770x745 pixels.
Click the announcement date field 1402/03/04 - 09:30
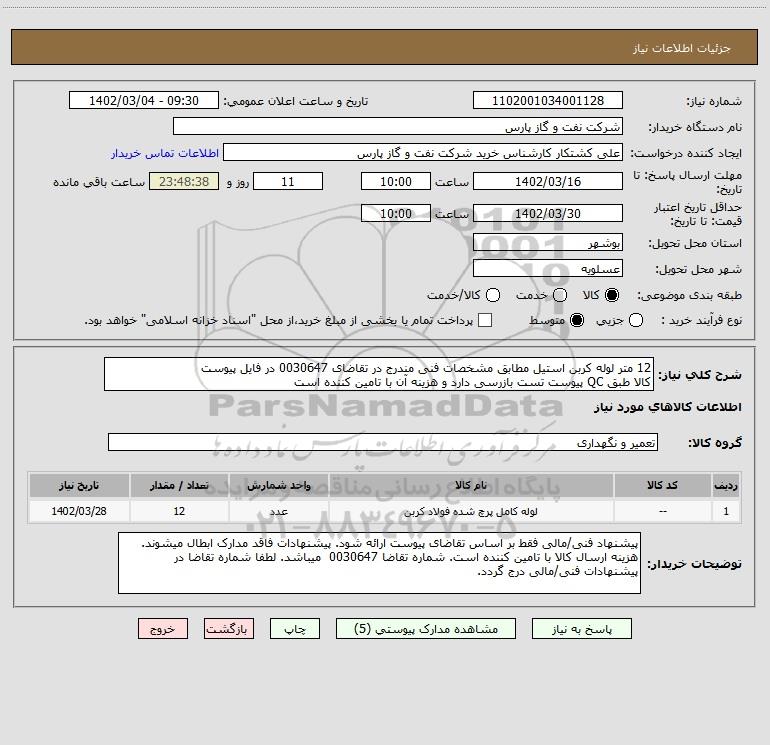click(x=144, y=100)
